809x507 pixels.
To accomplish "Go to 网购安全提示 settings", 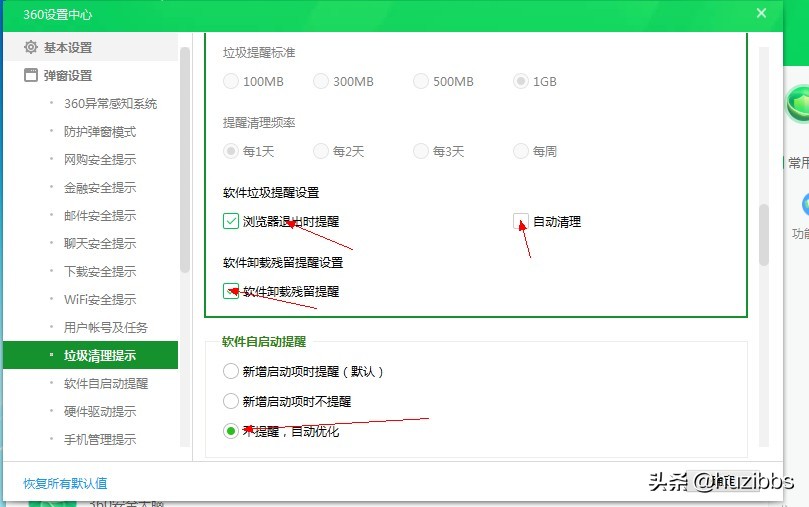I will pos(100,159).
